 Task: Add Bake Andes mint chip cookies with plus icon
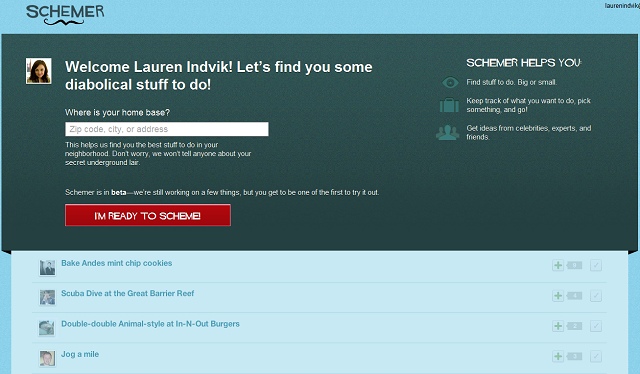558,265
